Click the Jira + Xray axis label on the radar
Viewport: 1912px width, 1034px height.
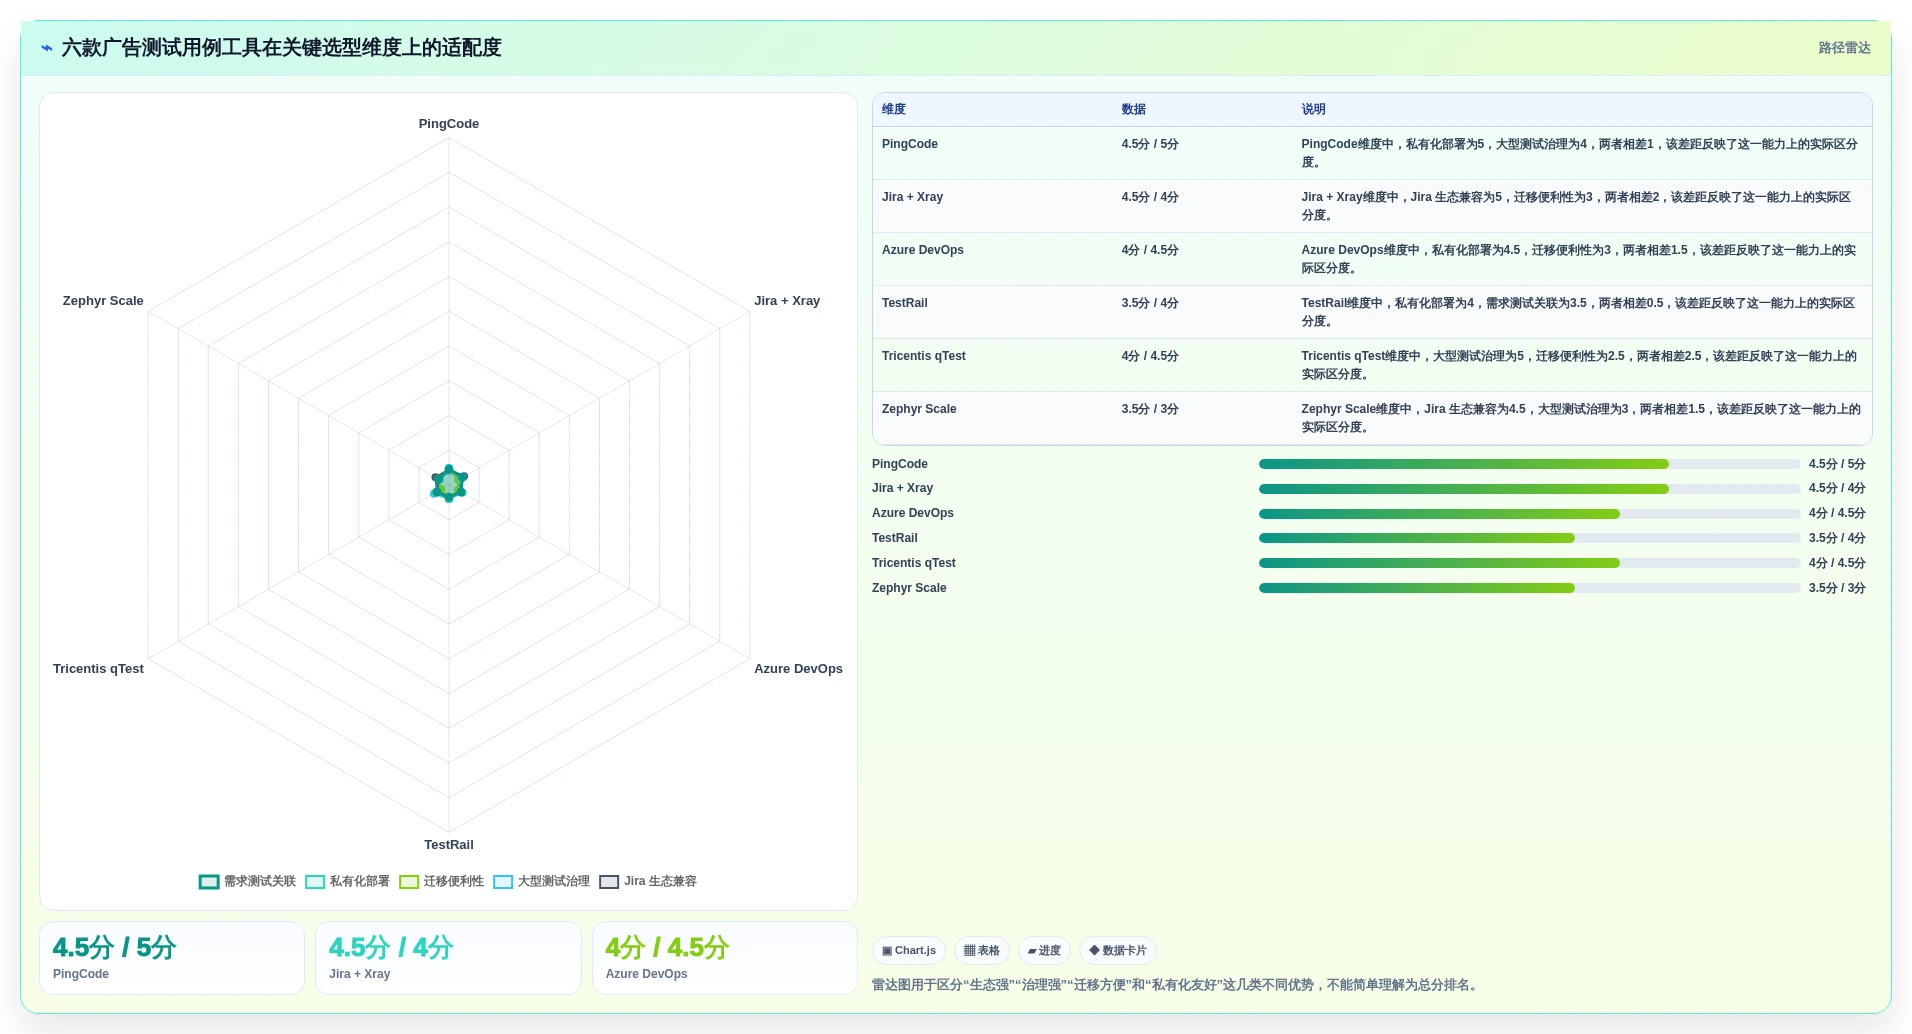click(787, 301)
